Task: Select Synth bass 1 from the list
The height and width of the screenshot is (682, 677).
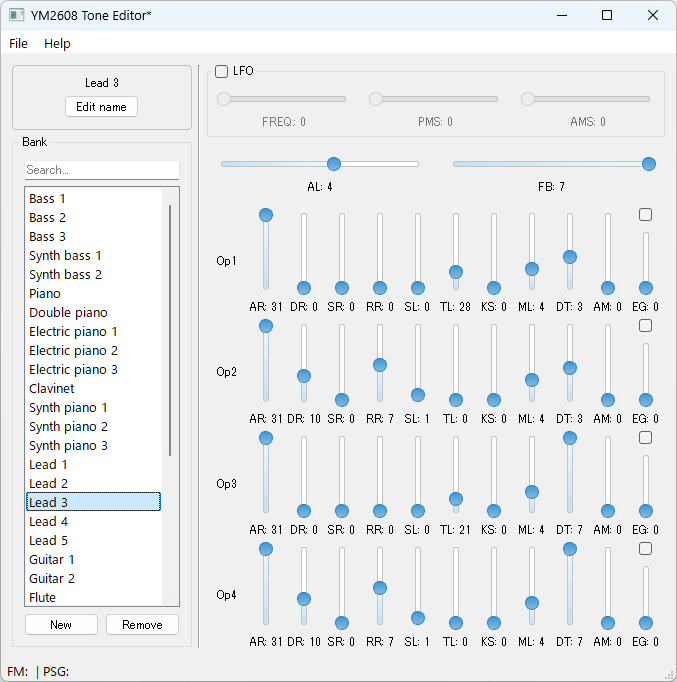Action: tap(65, 256)
